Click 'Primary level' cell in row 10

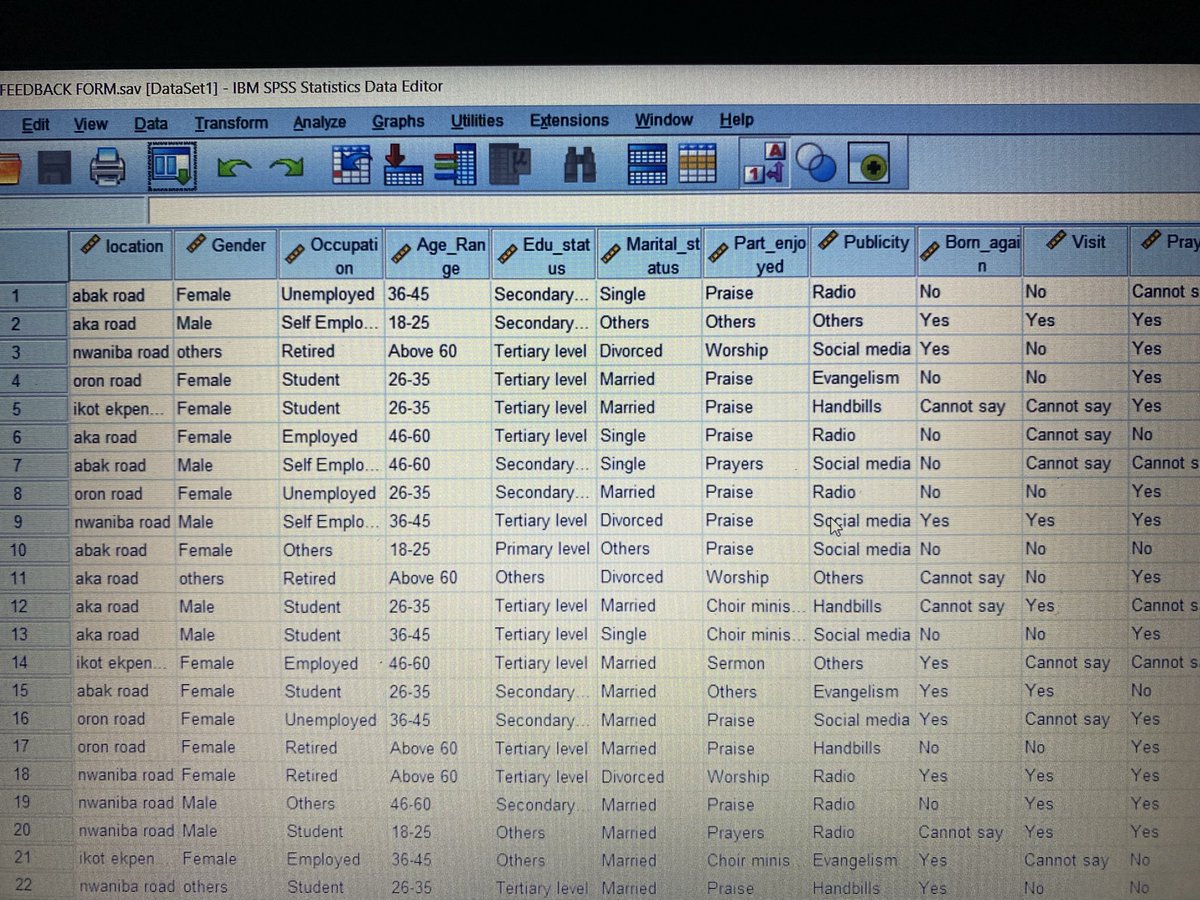(544, 549)
